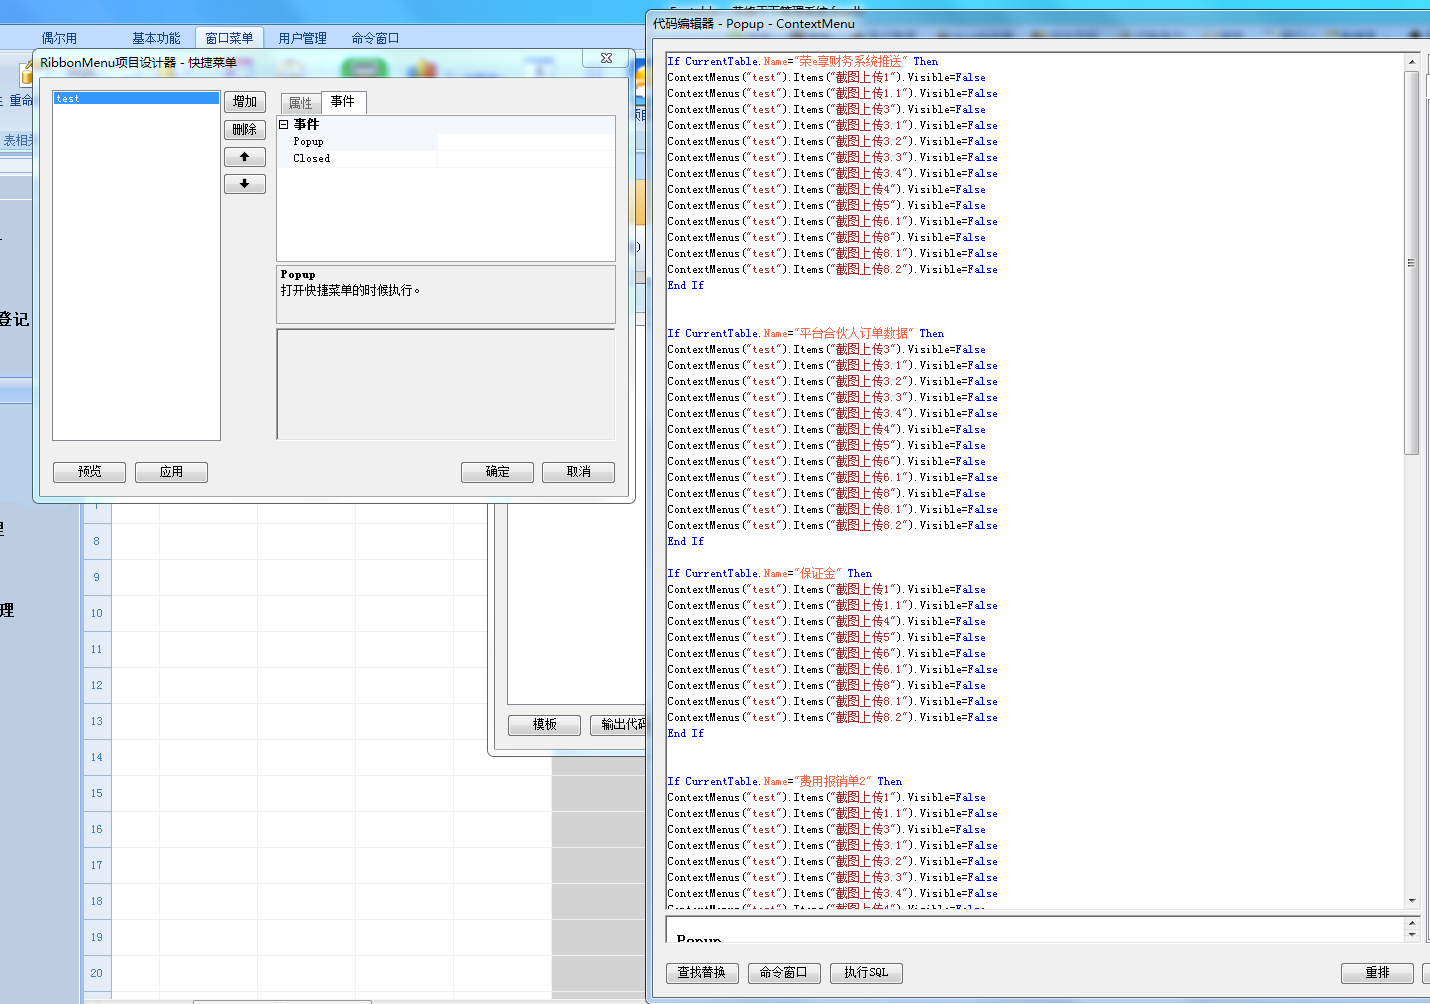Open the 窗口菜单 ribbon tab

tap(229, 38)
